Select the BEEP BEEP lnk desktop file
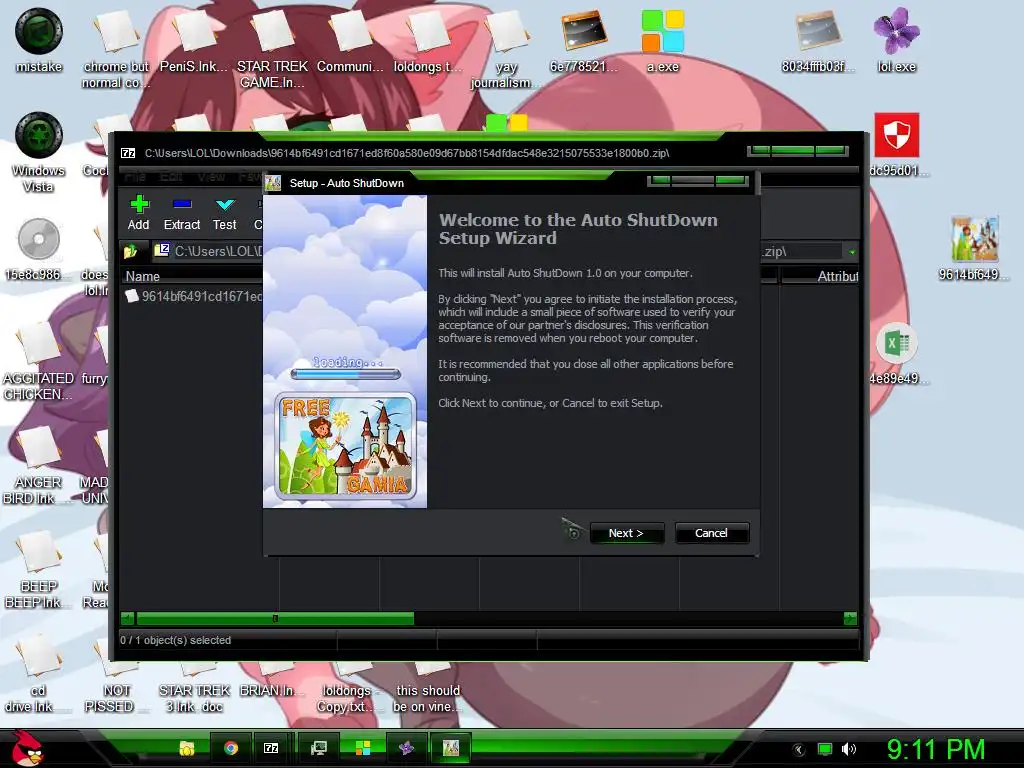This screenshot has height=768, width=1024. 39,569
